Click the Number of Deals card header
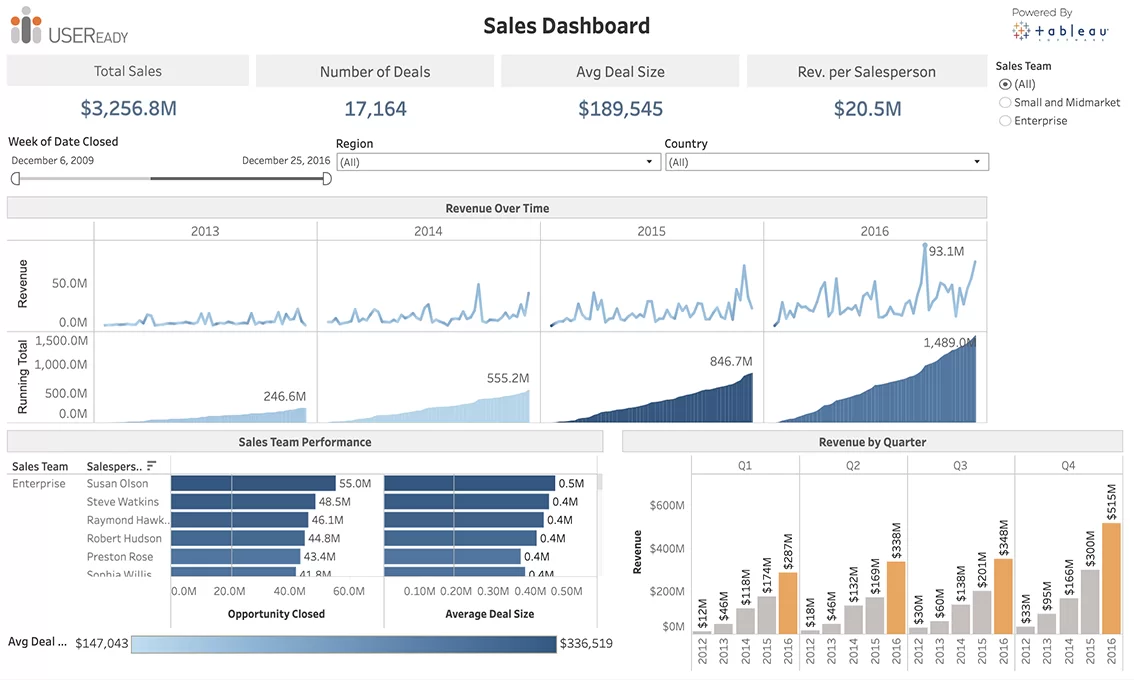Screen dimensions: 1134x680 pyautogui.click(x=375, y=72)
